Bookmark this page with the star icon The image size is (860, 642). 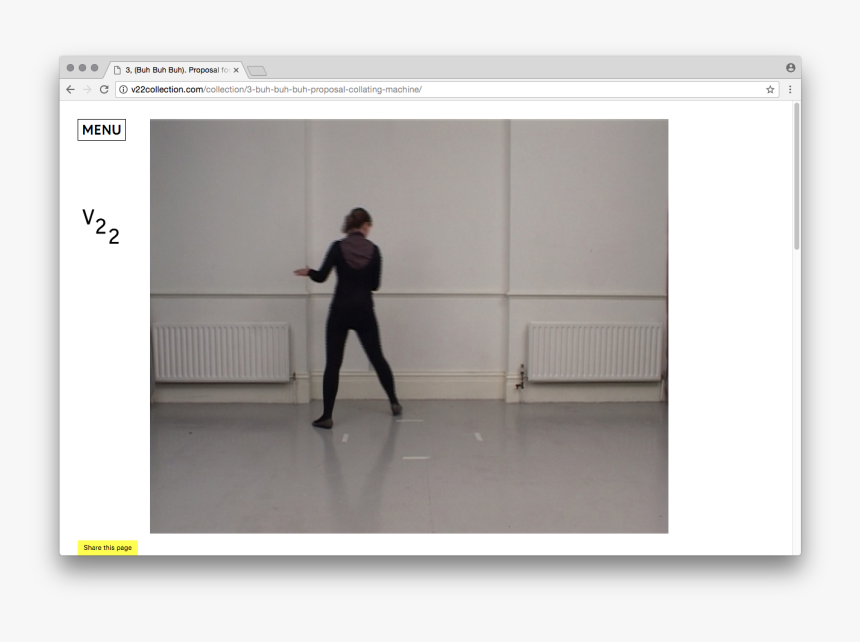pos(770,90)
